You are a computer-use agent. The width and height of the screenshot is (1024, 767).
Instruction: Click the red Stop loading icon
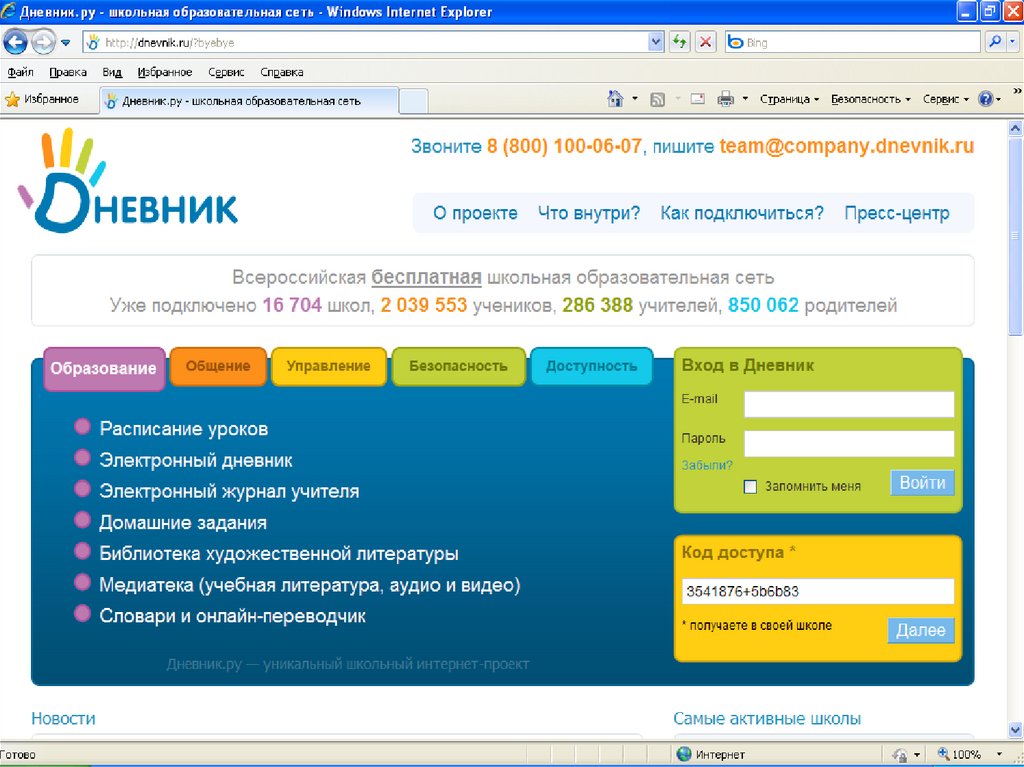pyautogui.click(x=706, y=42)
